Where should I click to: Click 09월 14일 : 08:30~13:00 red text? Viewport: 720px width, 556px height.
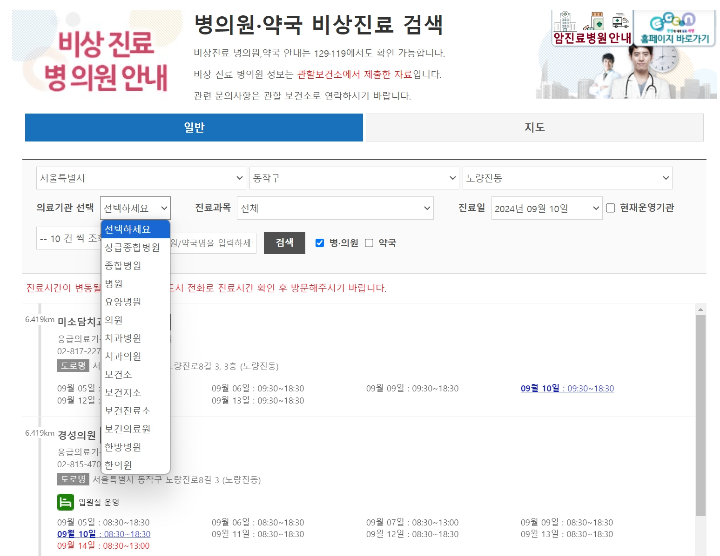pyautogui.click(x=103, y=546)
